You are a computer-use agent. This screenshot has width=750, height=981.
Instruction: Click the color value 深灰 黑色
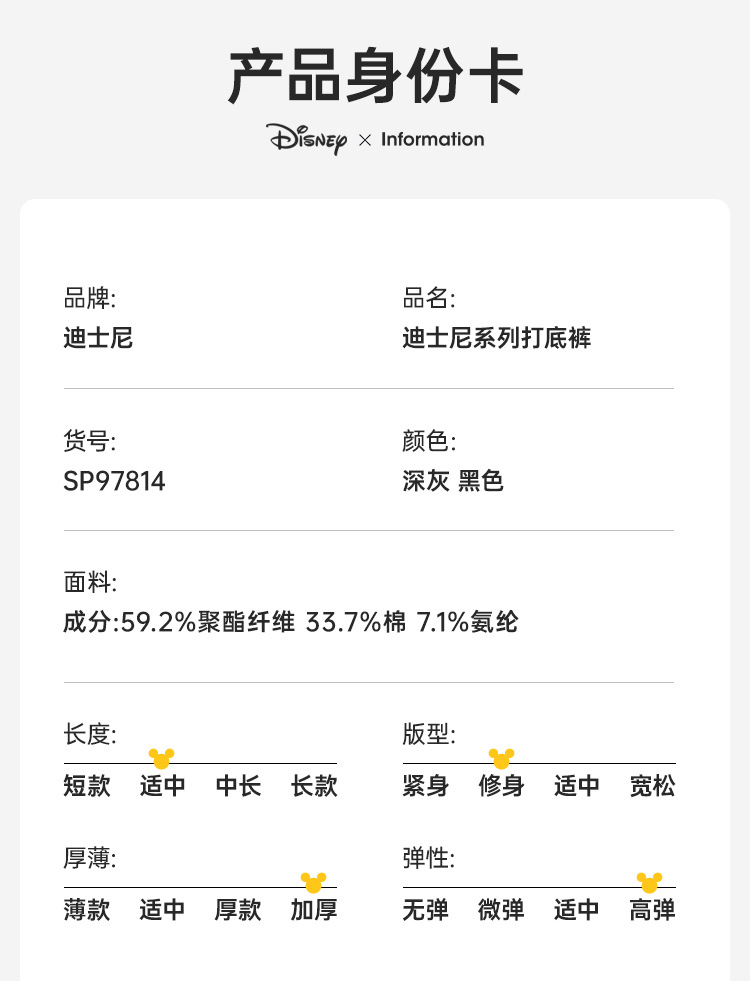pos(453,482)
